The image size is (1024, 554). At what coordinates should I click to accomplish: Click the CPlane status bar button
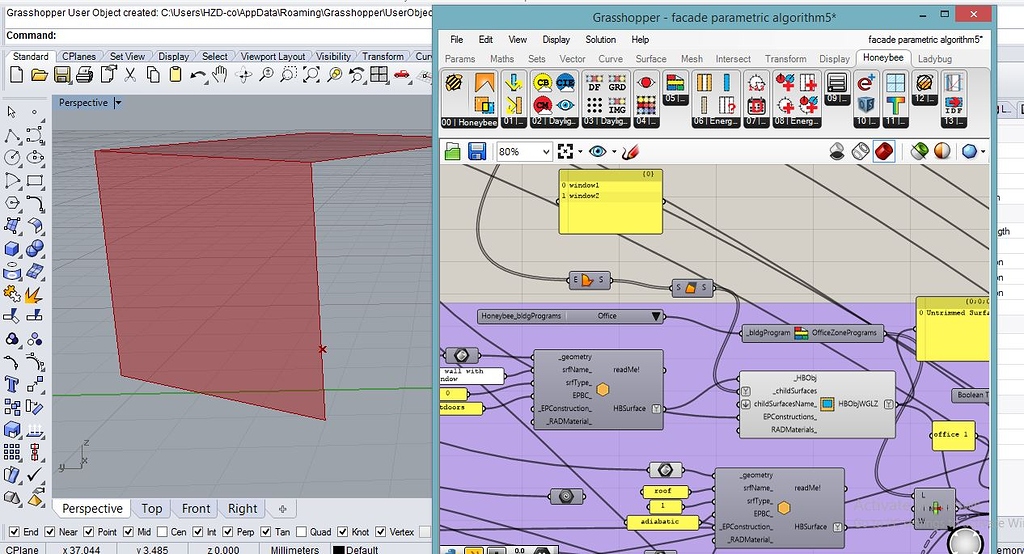22,549
